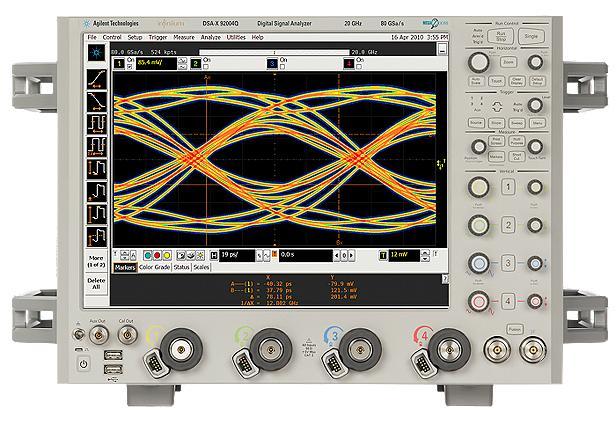
Task: Decrease channel 1 vertical scale using lower arrow button
Action: [x=182, y=67]
